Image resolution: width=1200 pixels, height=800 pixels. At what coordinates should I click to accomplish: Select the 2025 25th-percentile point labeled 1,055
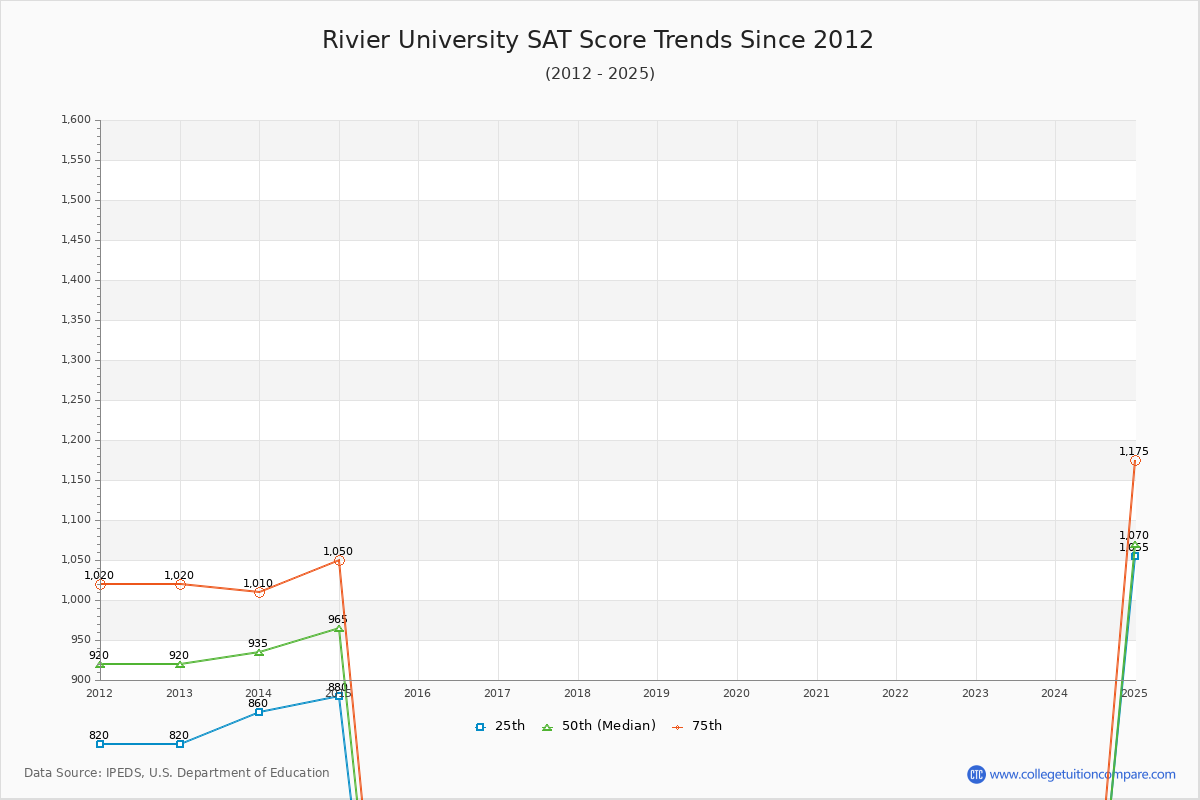pyautogui.click(x=1135, y=556)
